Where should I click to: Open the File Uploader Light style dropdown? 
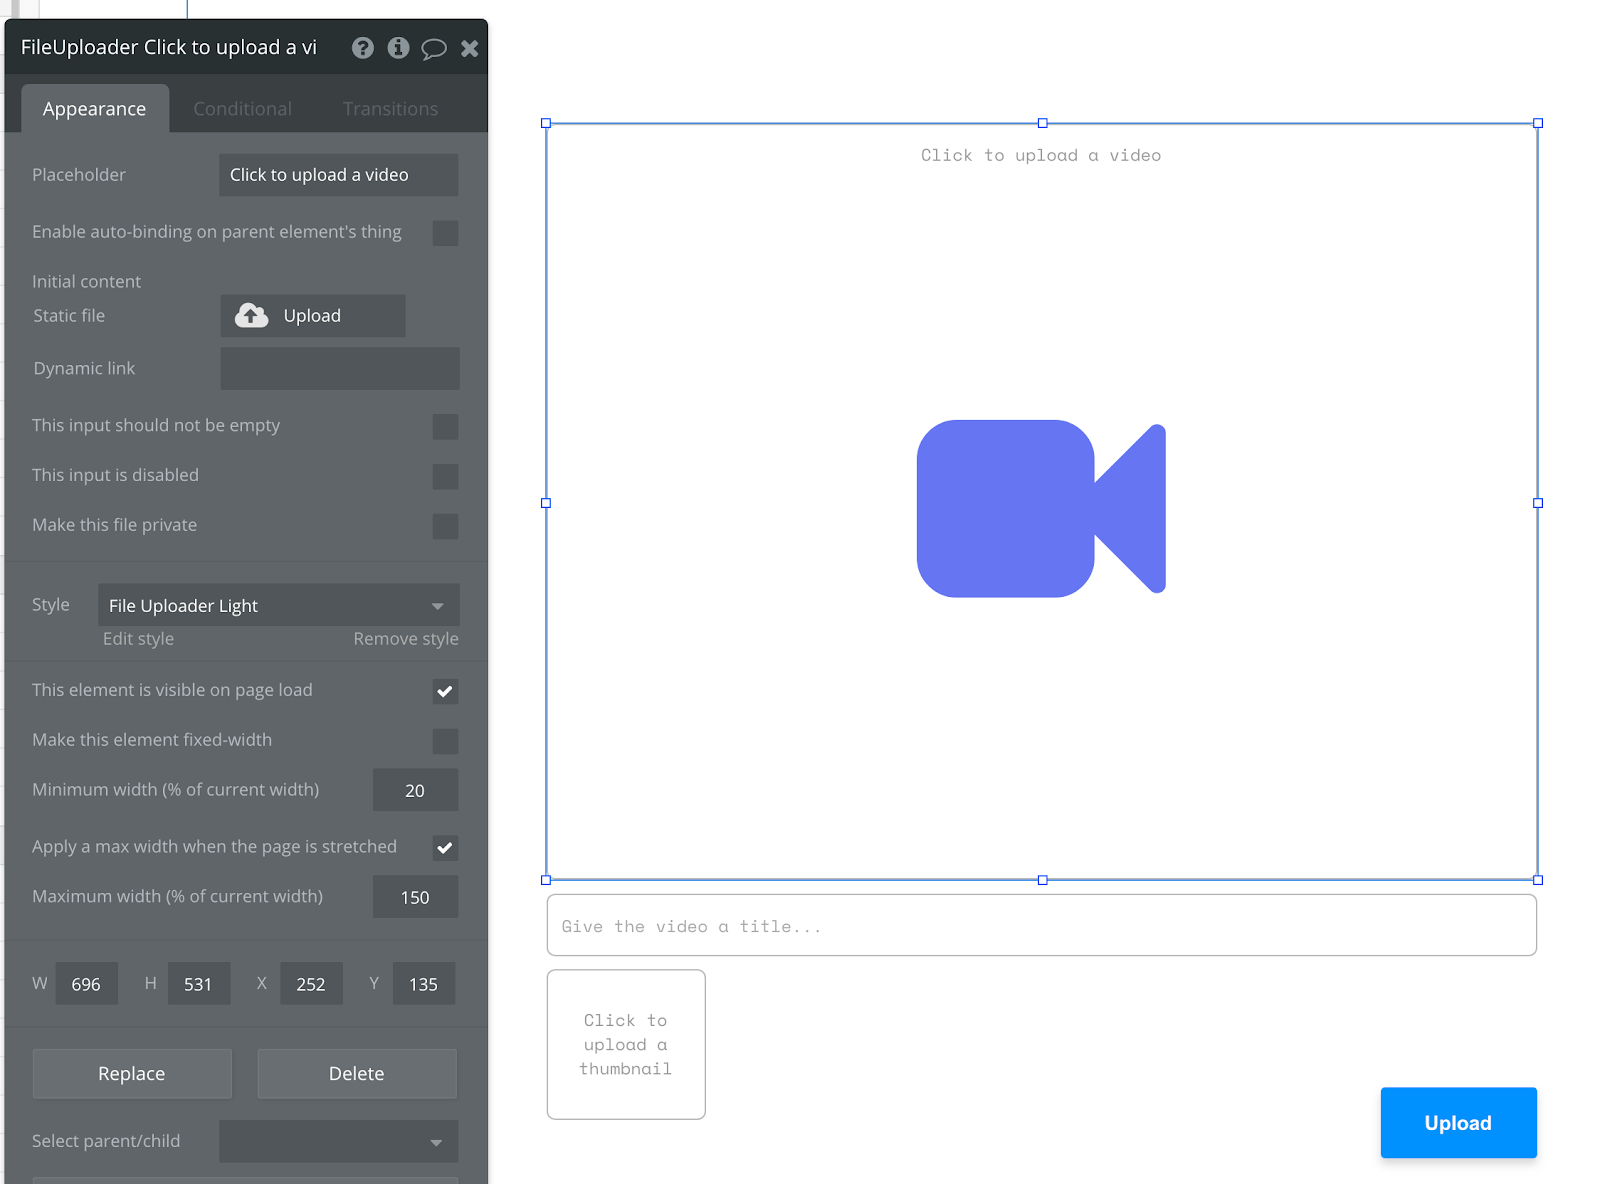point(277,605)
